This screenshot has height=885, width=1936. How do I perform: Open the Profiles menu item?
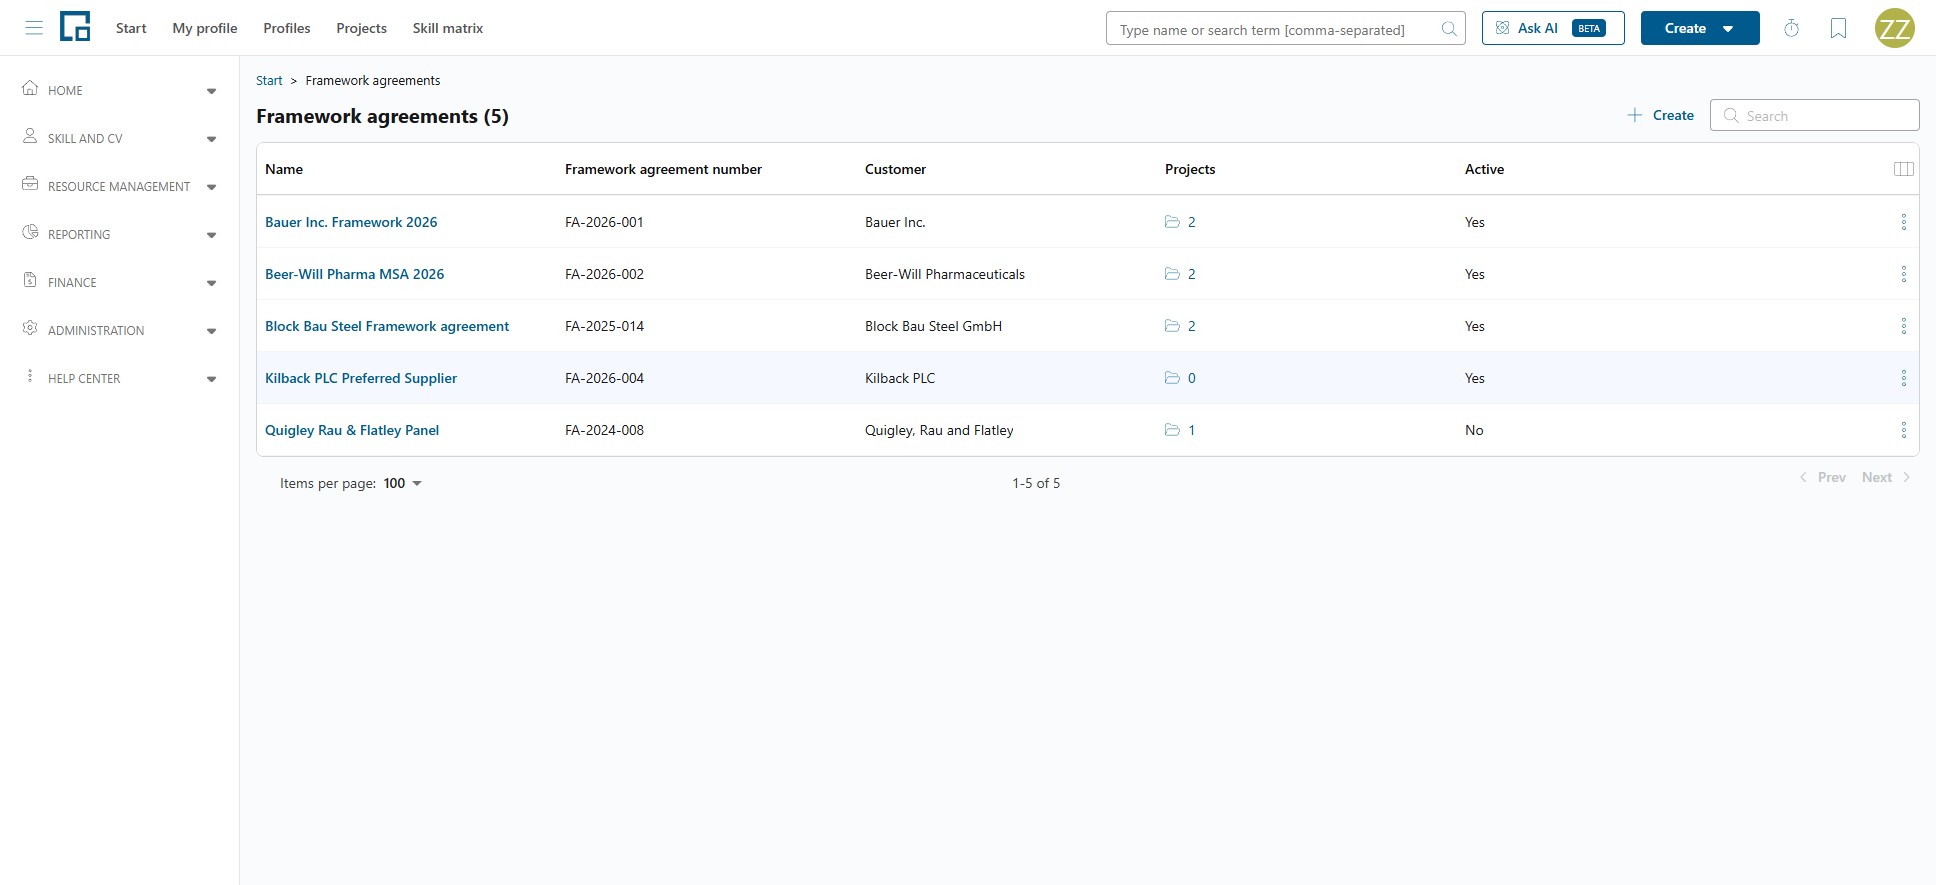click(287, 28)
